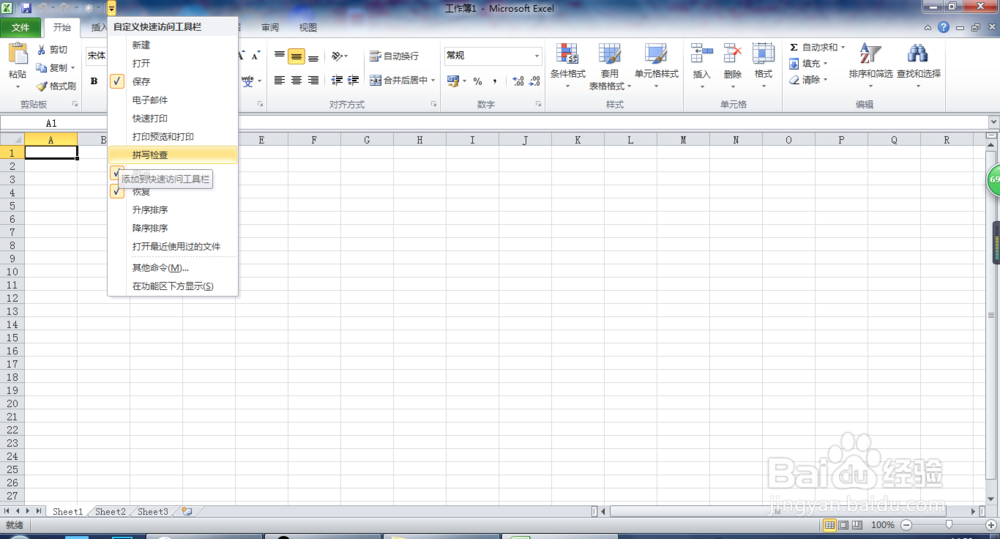Toggle 自动换行 wrap text
Viewport: 1000px width, 539px height.
click(394, 56)
